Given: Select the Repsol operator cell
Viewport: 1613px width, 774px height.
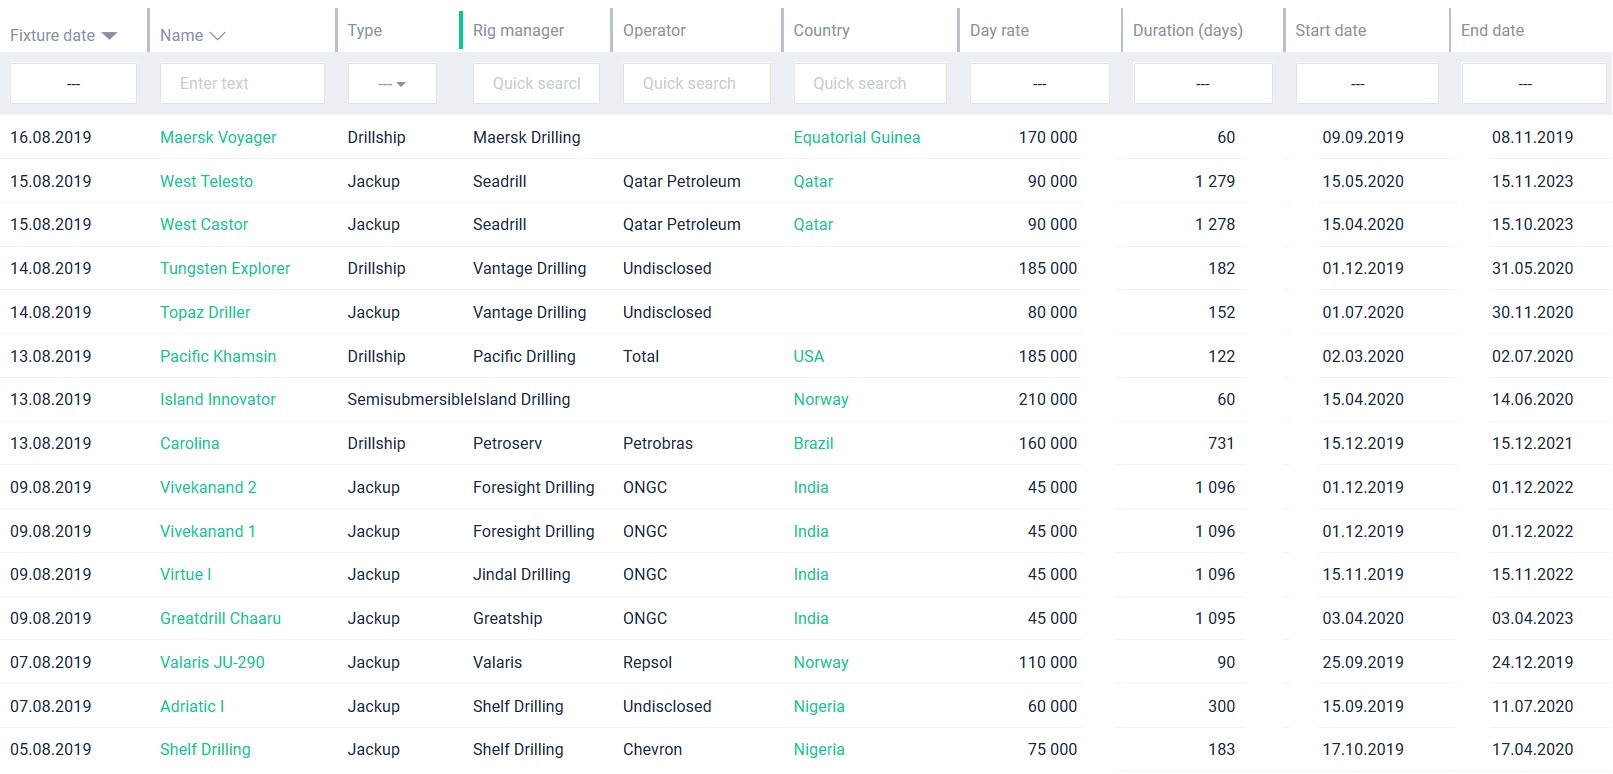Looking at the screenshot, I should pyautogui.click(x=648, y=663).
